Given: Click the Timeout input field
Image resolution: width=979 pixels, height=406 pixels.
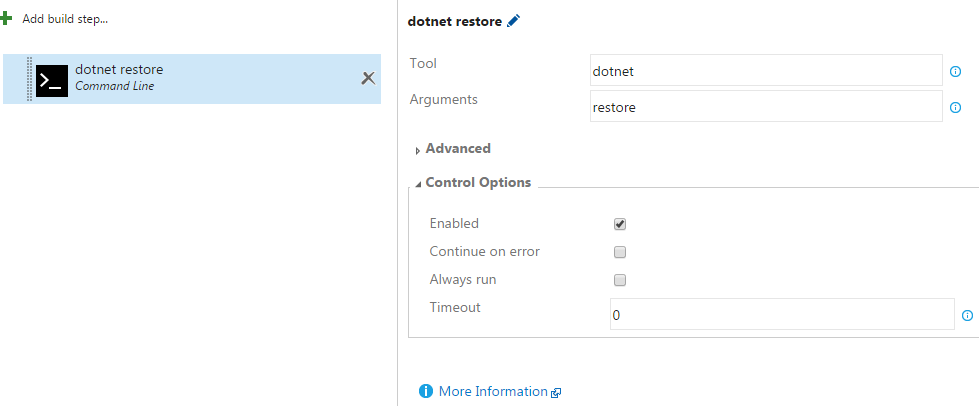Looking at the screenshot, I should (x=782, y=314).
